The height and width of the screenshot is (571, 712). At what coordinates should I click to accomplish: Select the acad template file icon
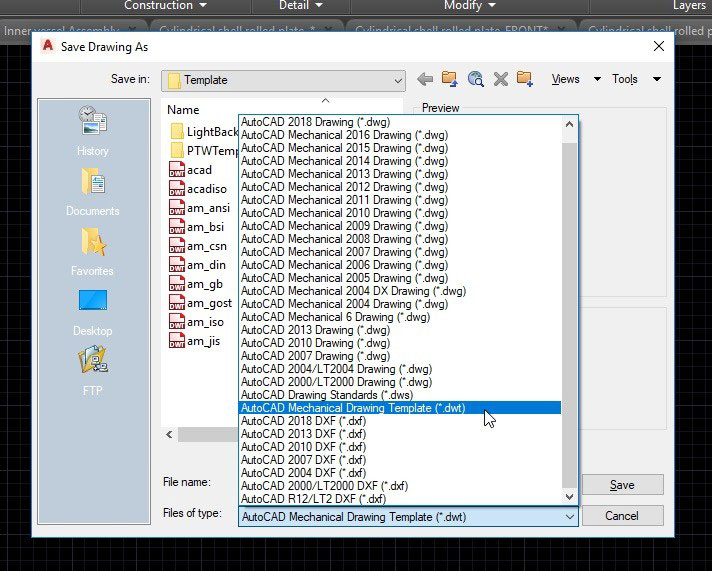pyautogui.click(x=177, y=169)
